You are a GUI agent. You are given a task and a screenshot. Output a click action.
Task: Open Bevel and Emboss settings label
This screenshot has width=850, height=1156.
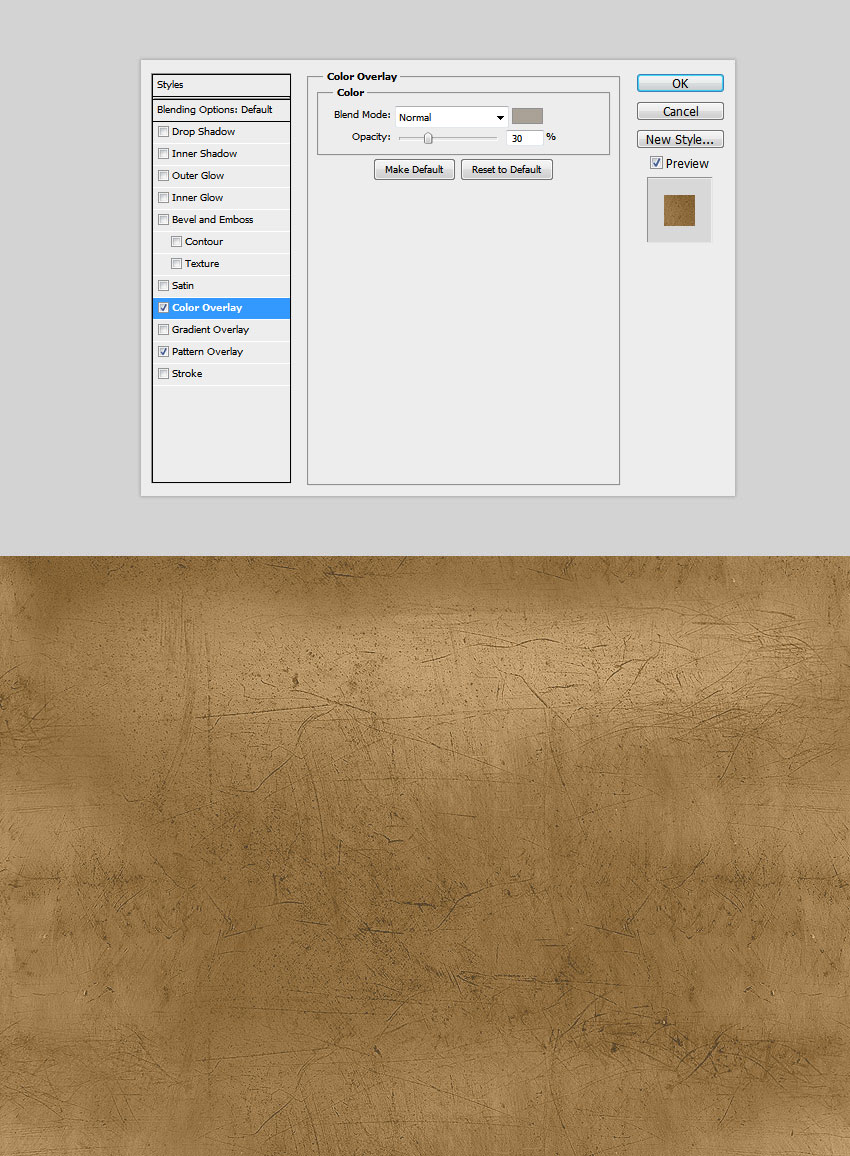pyautogui.click(x=212, y=220)
